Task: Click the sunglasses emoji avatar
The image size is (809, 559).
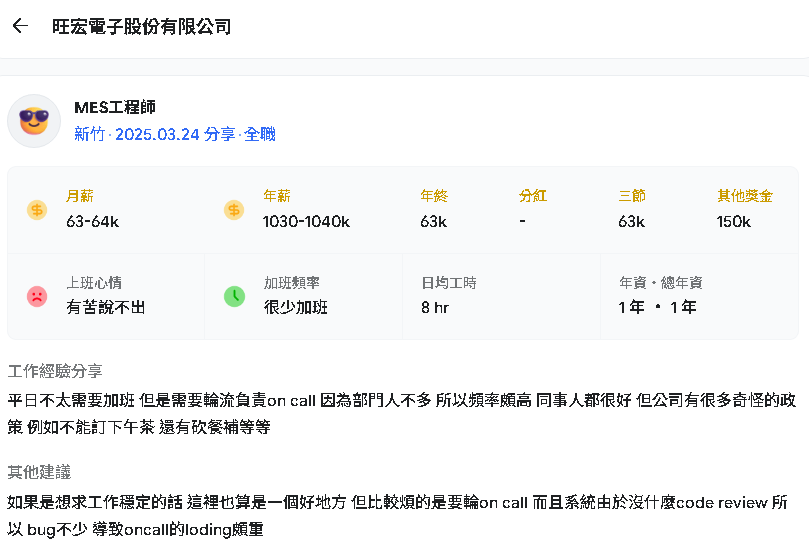Action: click(34, 121)
